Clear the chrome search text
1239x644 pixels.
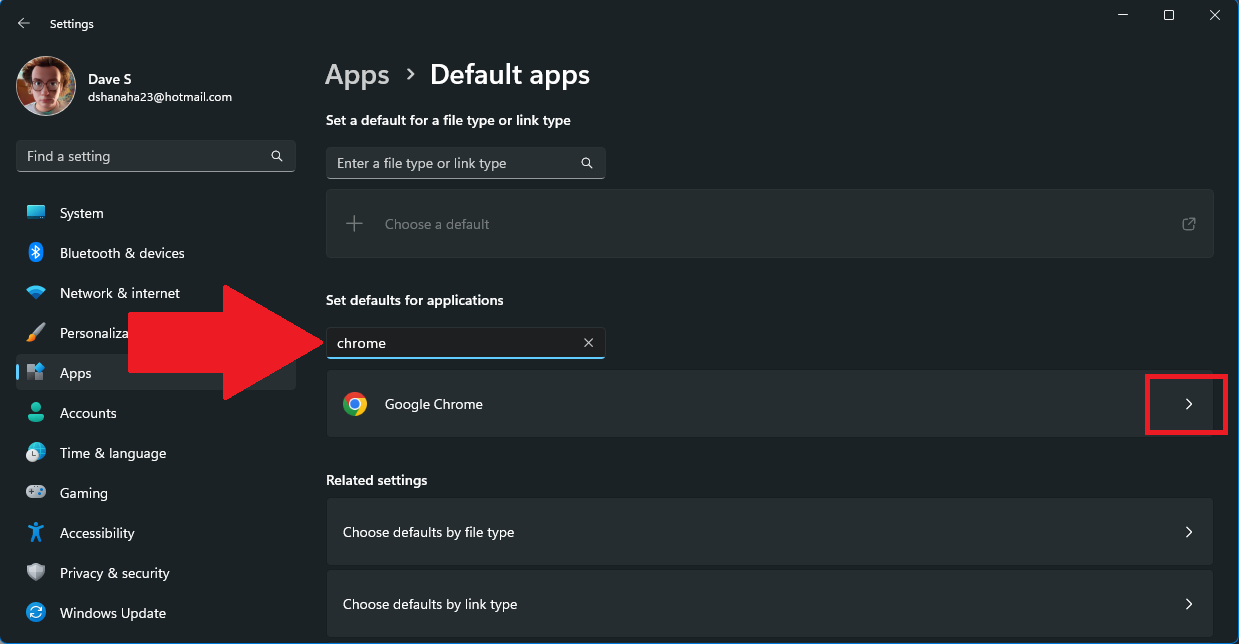tap(588, 342)
